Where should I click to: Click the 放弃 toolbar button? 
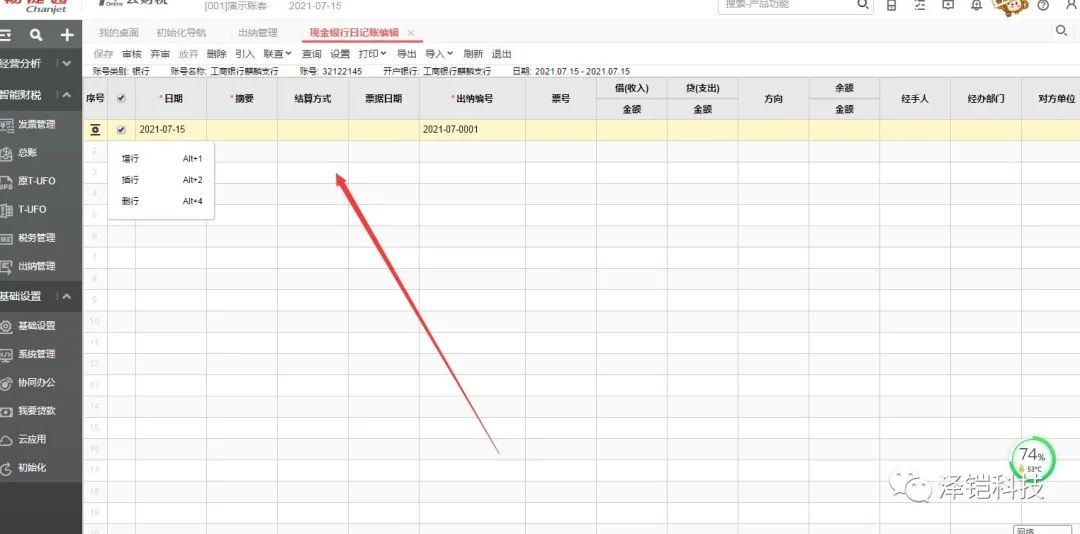pos(188,54)
